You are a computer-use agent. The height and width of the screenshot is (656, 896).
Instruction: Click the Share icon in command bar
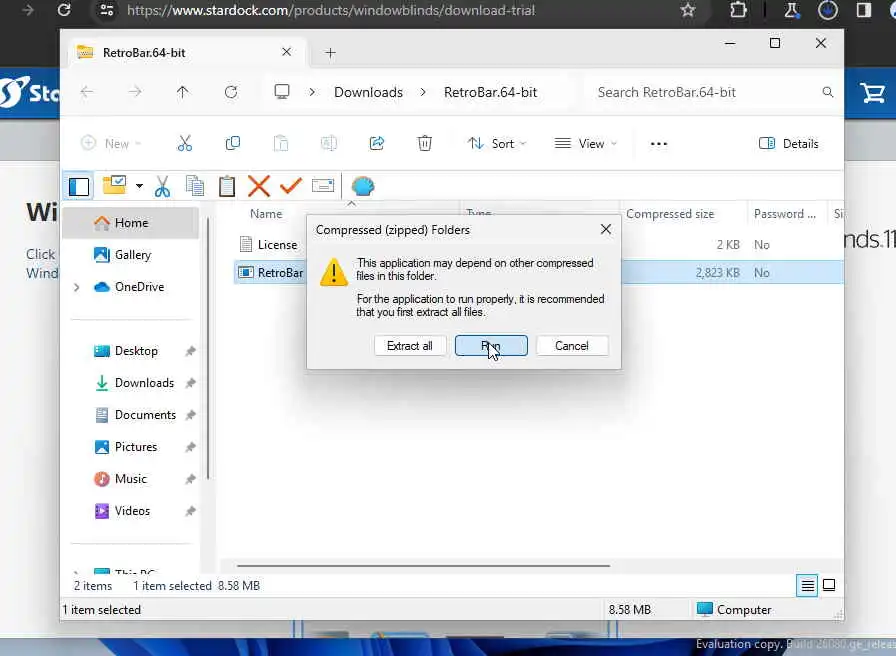[x=377, y=143]
